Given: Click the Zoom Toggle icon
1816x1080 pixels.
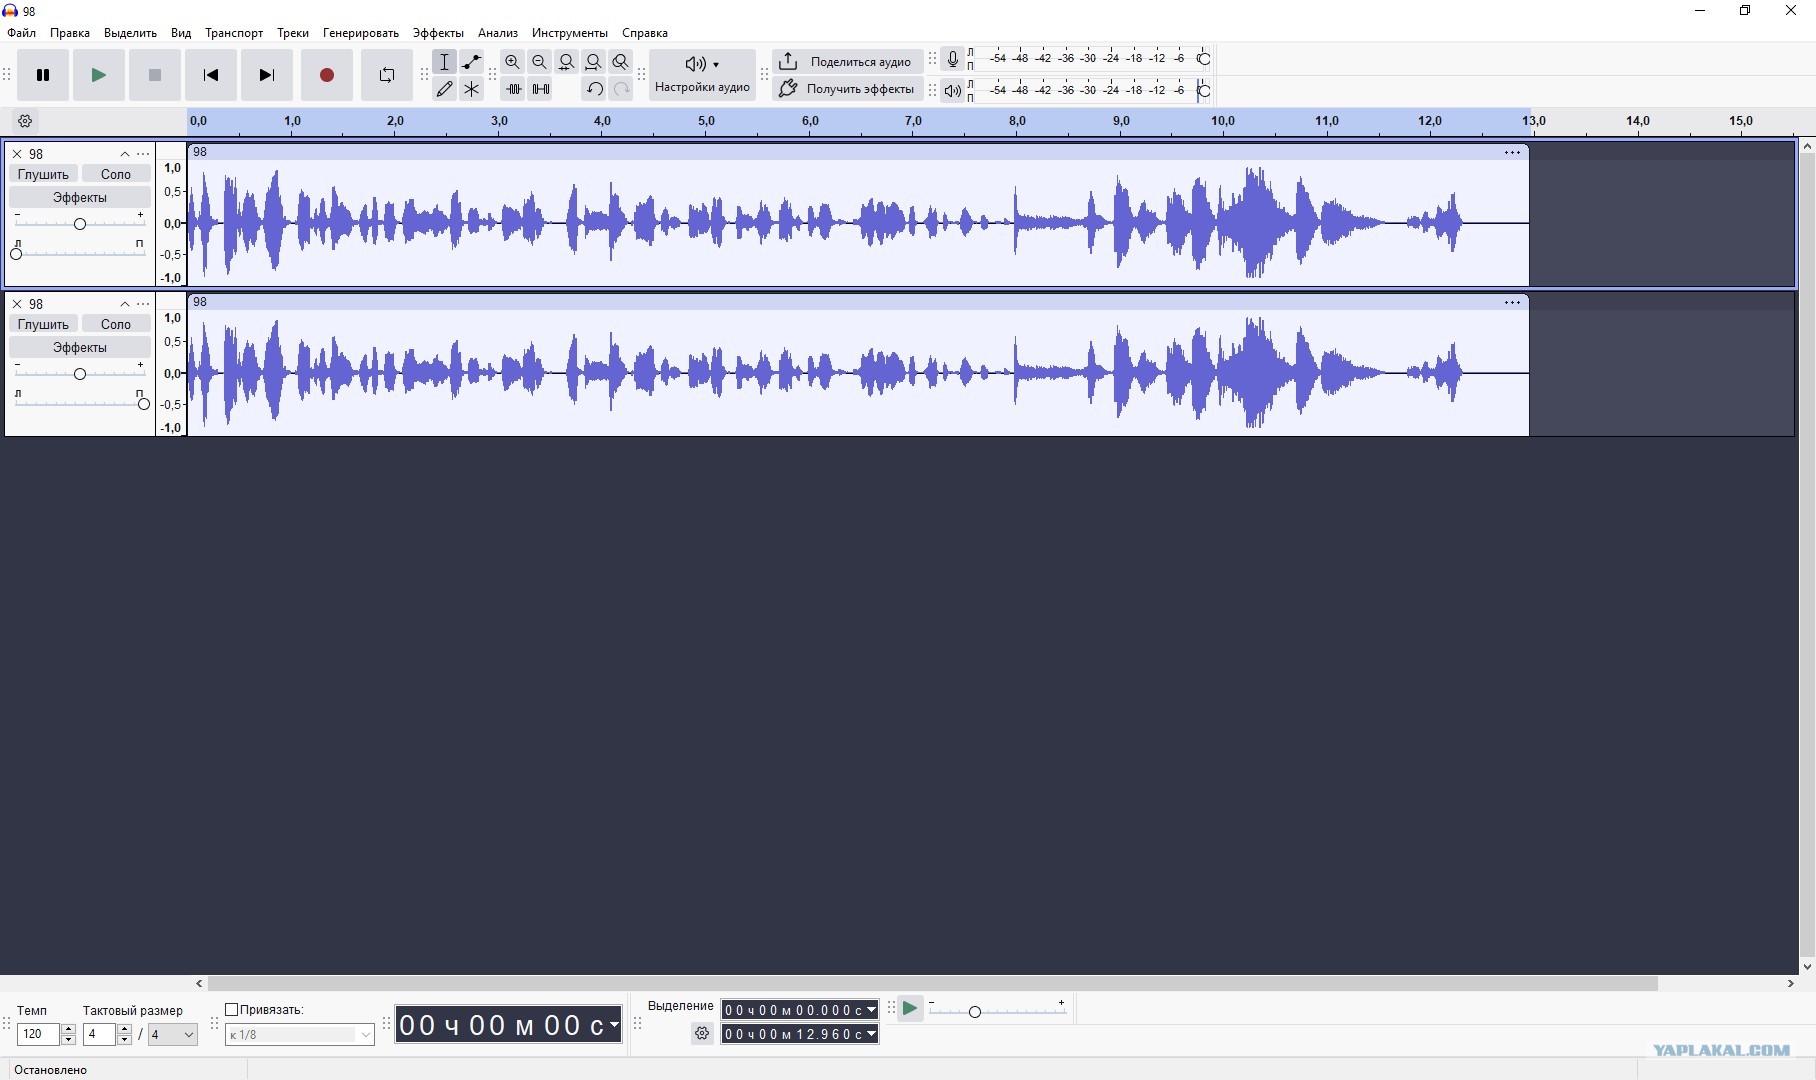Looking at the screenshot, I should click(621, 62).
